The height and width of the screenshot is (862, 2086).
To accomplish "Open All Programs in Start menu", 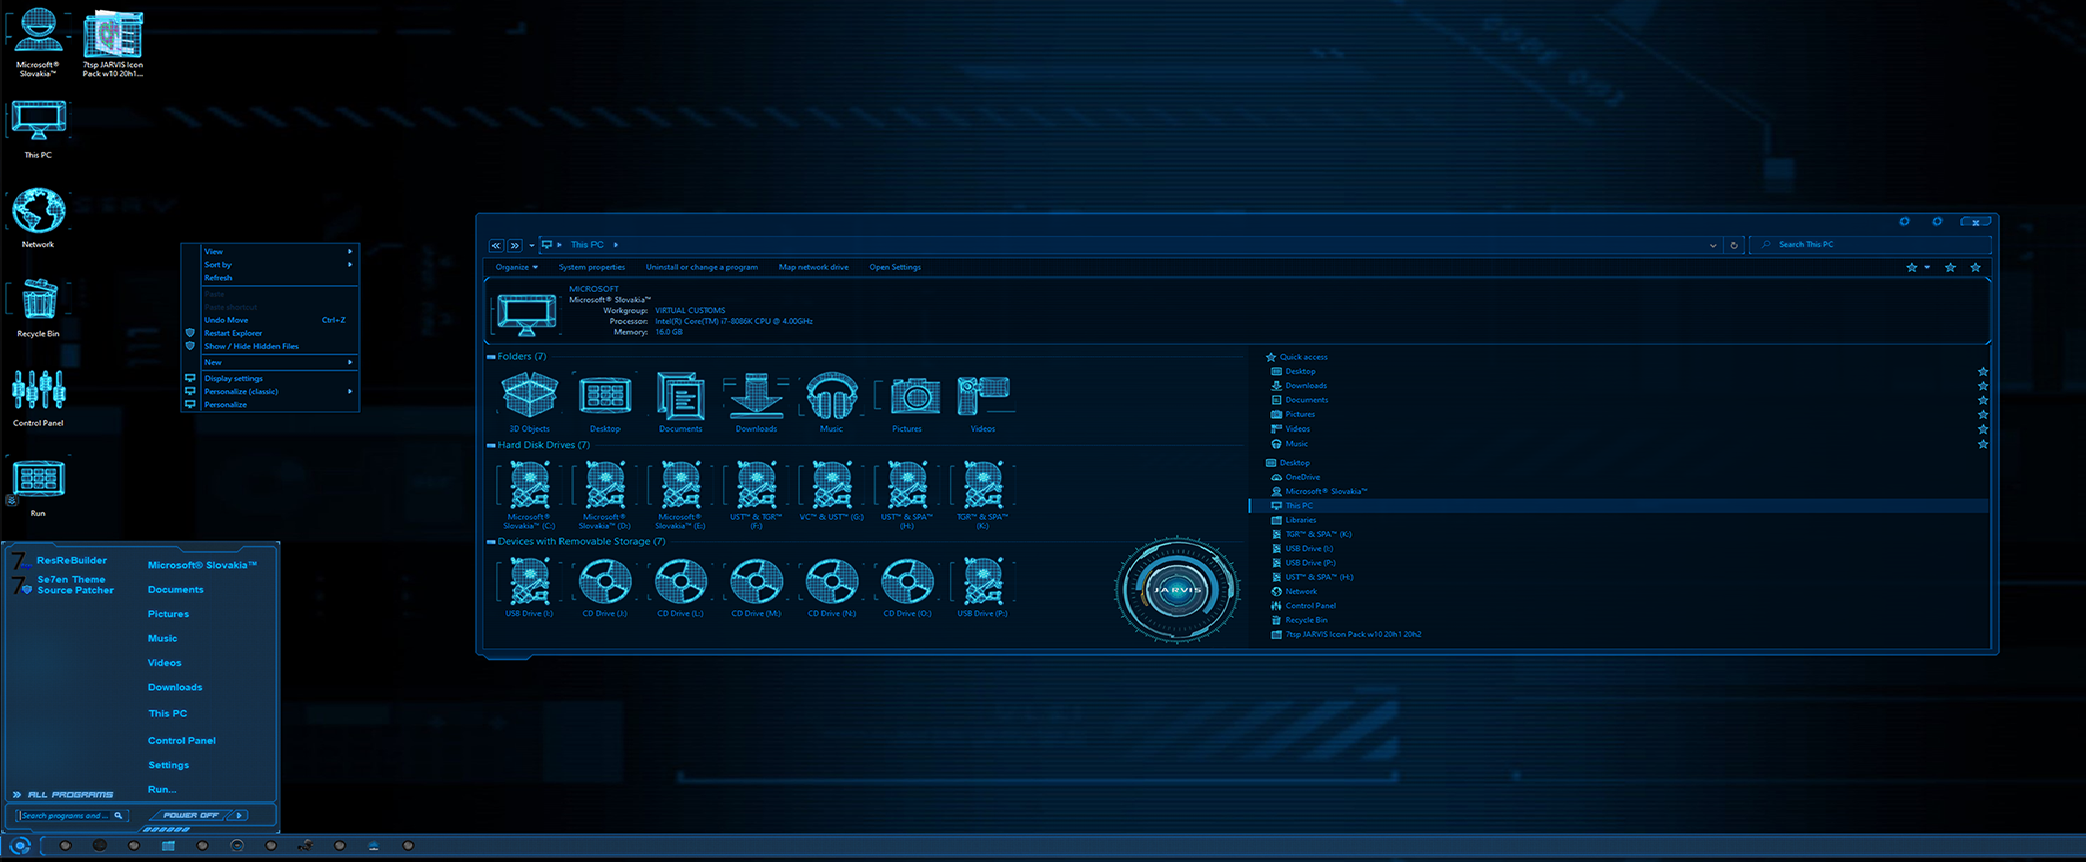I will [x=63, y=794].
